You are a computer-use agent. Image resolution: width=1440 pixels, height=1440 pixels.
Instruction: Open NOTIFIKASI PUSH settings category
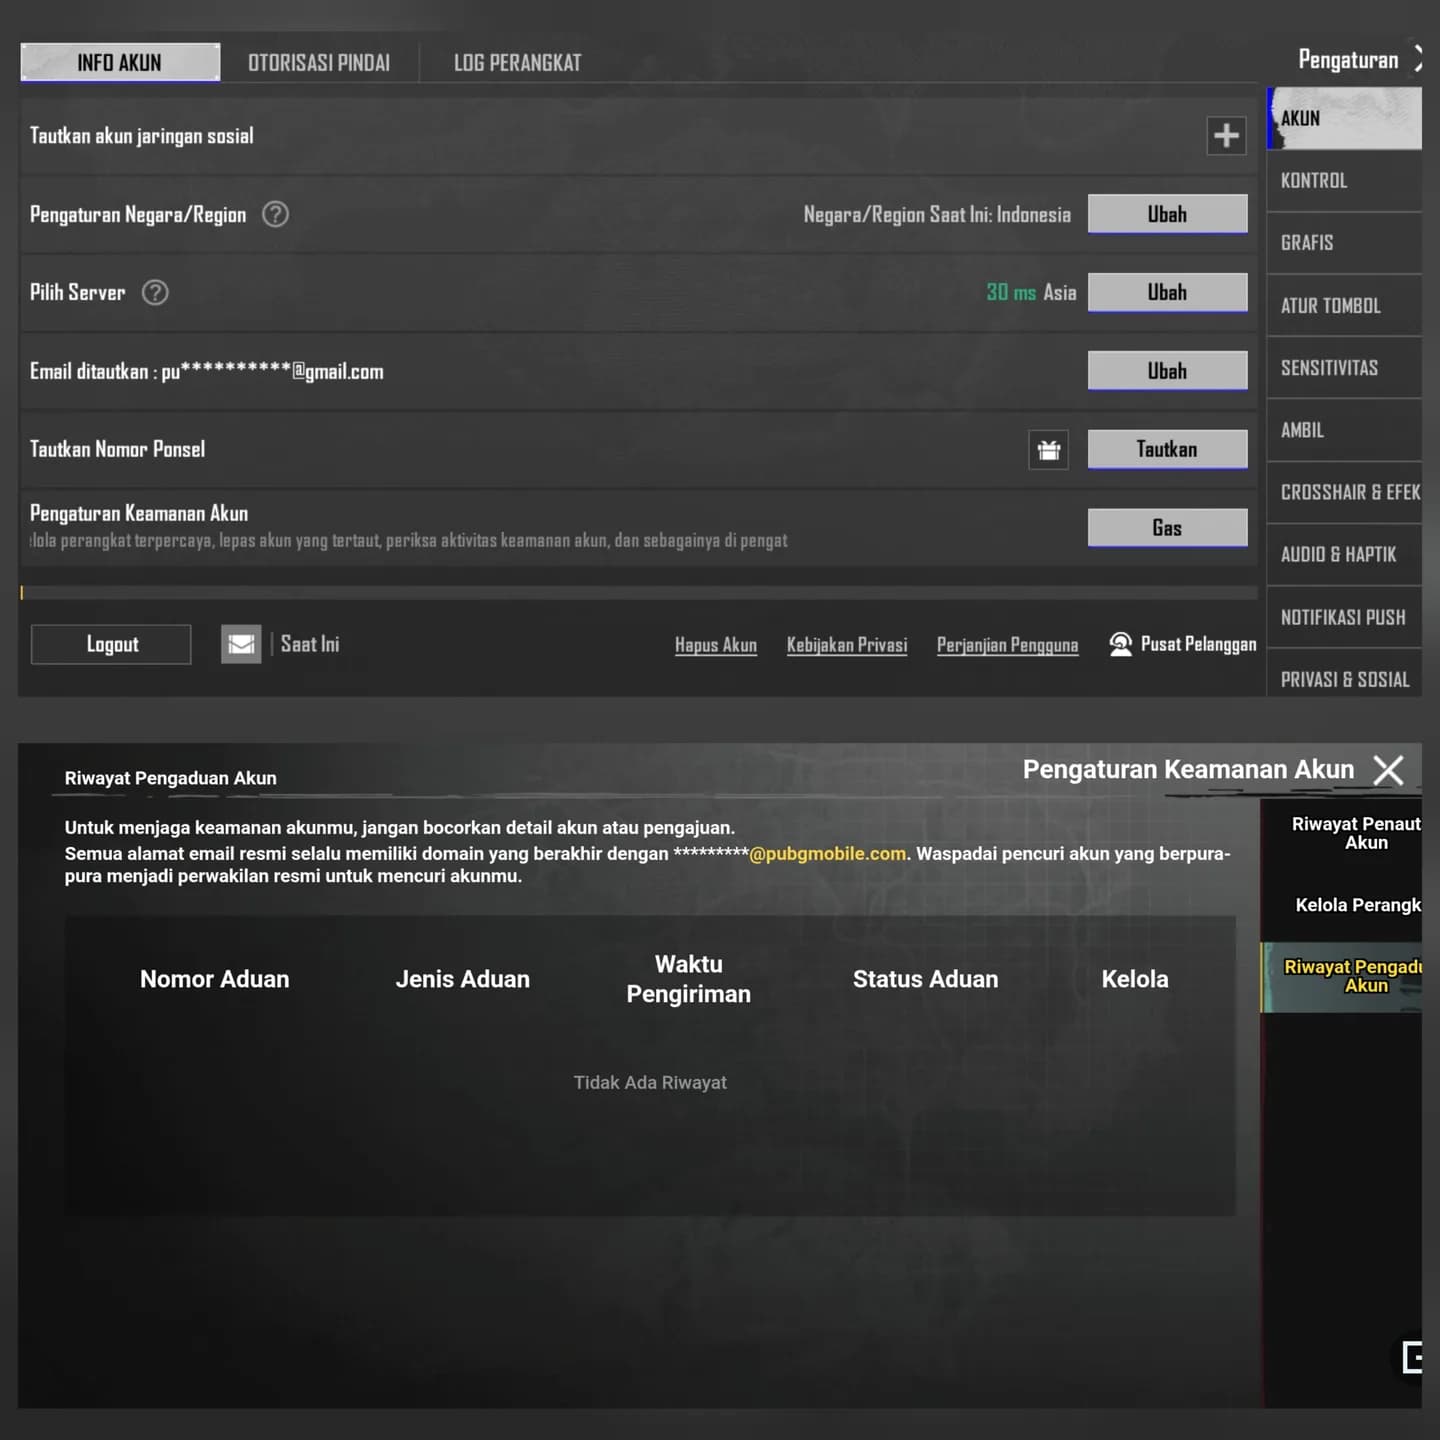[x=1344, y=617]
